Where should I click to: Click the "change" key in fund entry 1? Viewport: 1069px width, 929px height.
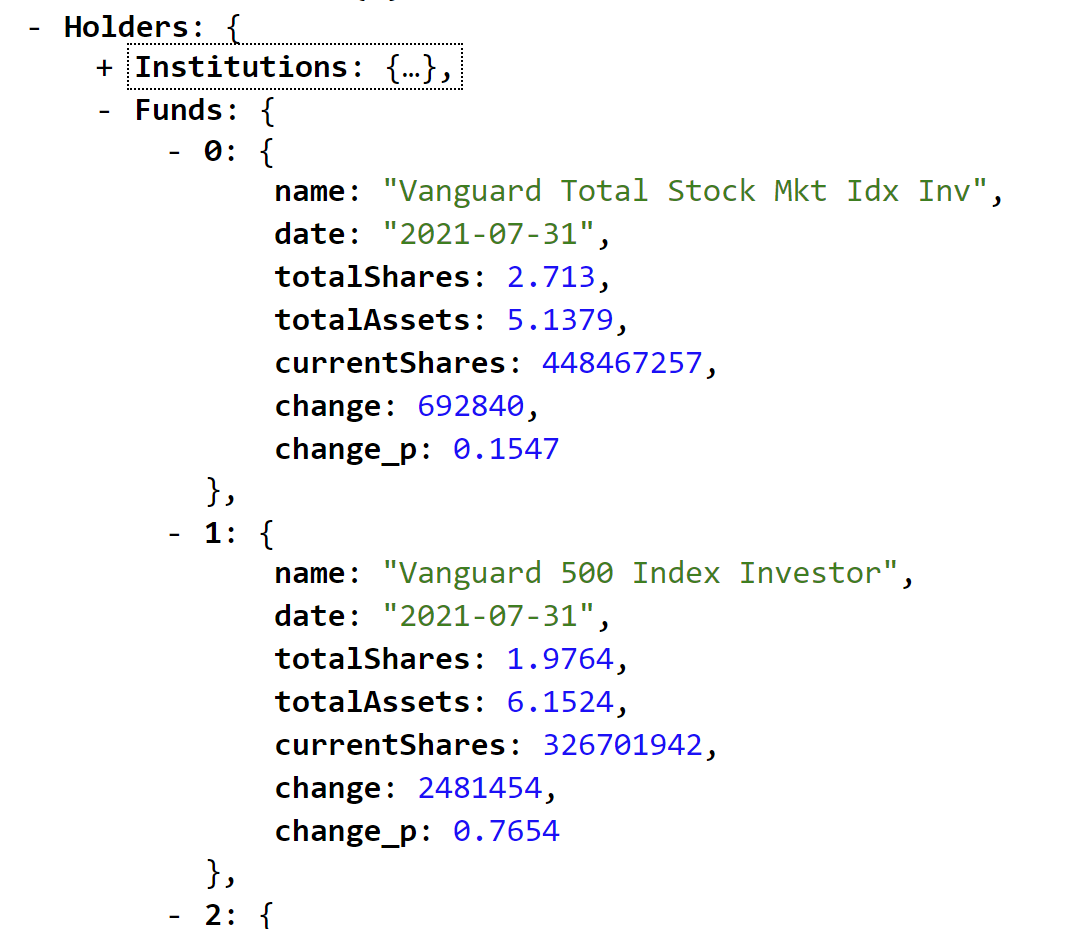[x=328, y=789]
